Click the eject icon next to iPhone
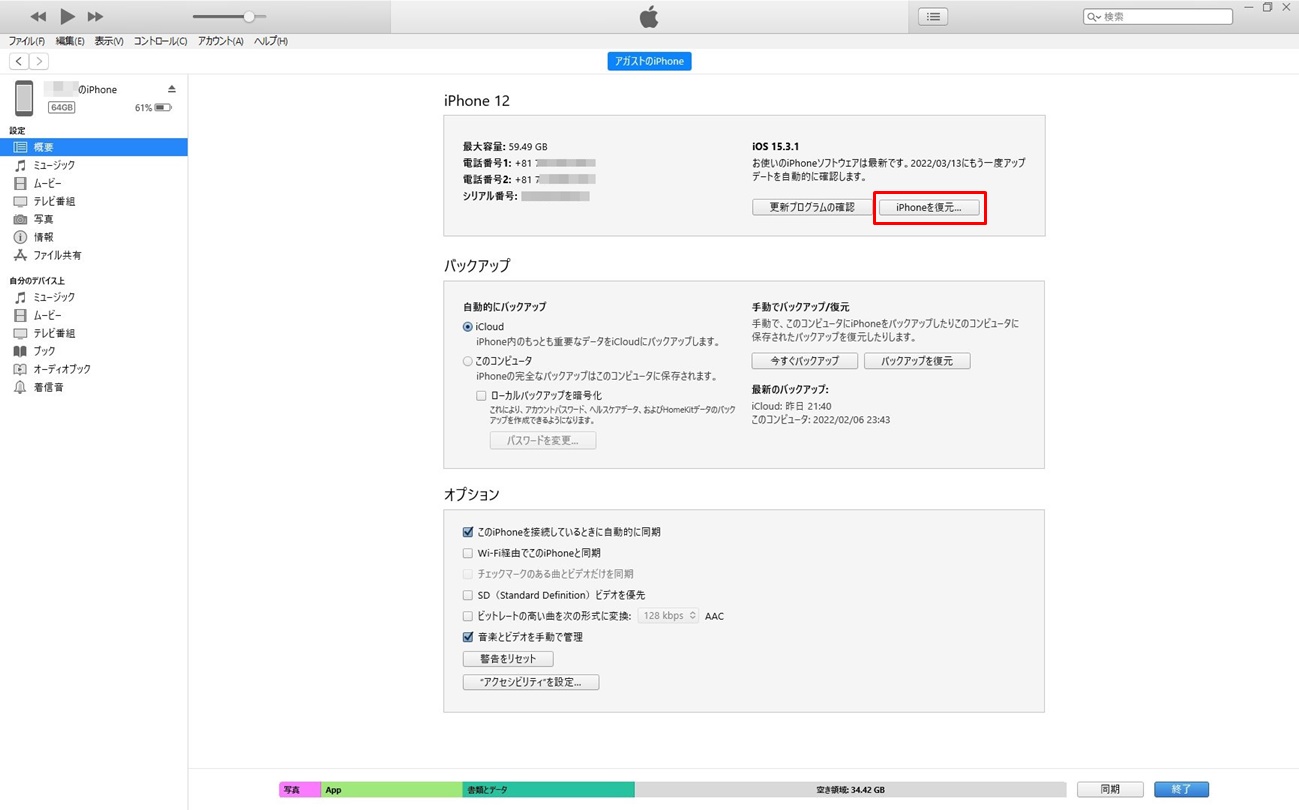The height and width of the screenshot is (810, 1299). [172, 89]
